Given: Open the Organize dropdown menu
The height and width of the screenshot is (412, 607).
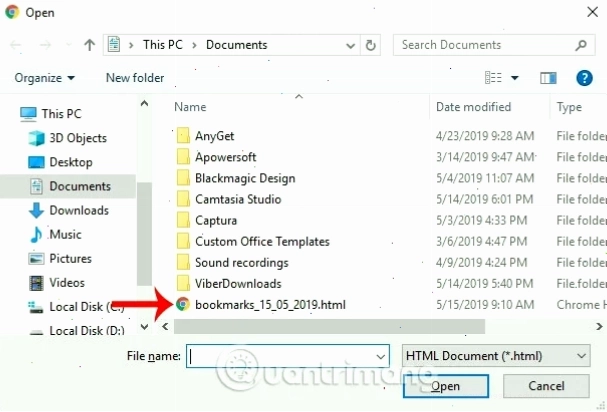Looking at the screenshot, I should tap(45, 78).
